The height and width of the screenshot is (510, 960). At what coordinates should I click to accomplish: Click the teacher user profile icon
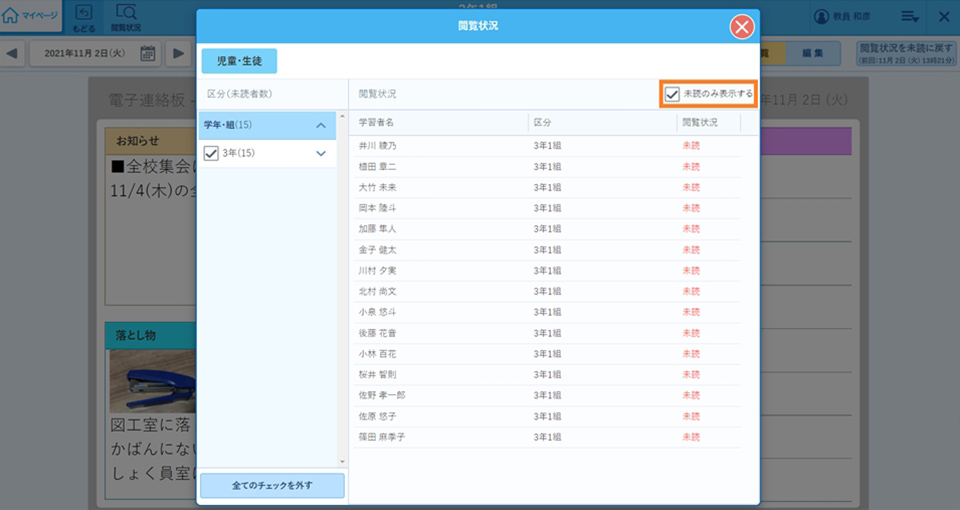(x=822, y=16)
